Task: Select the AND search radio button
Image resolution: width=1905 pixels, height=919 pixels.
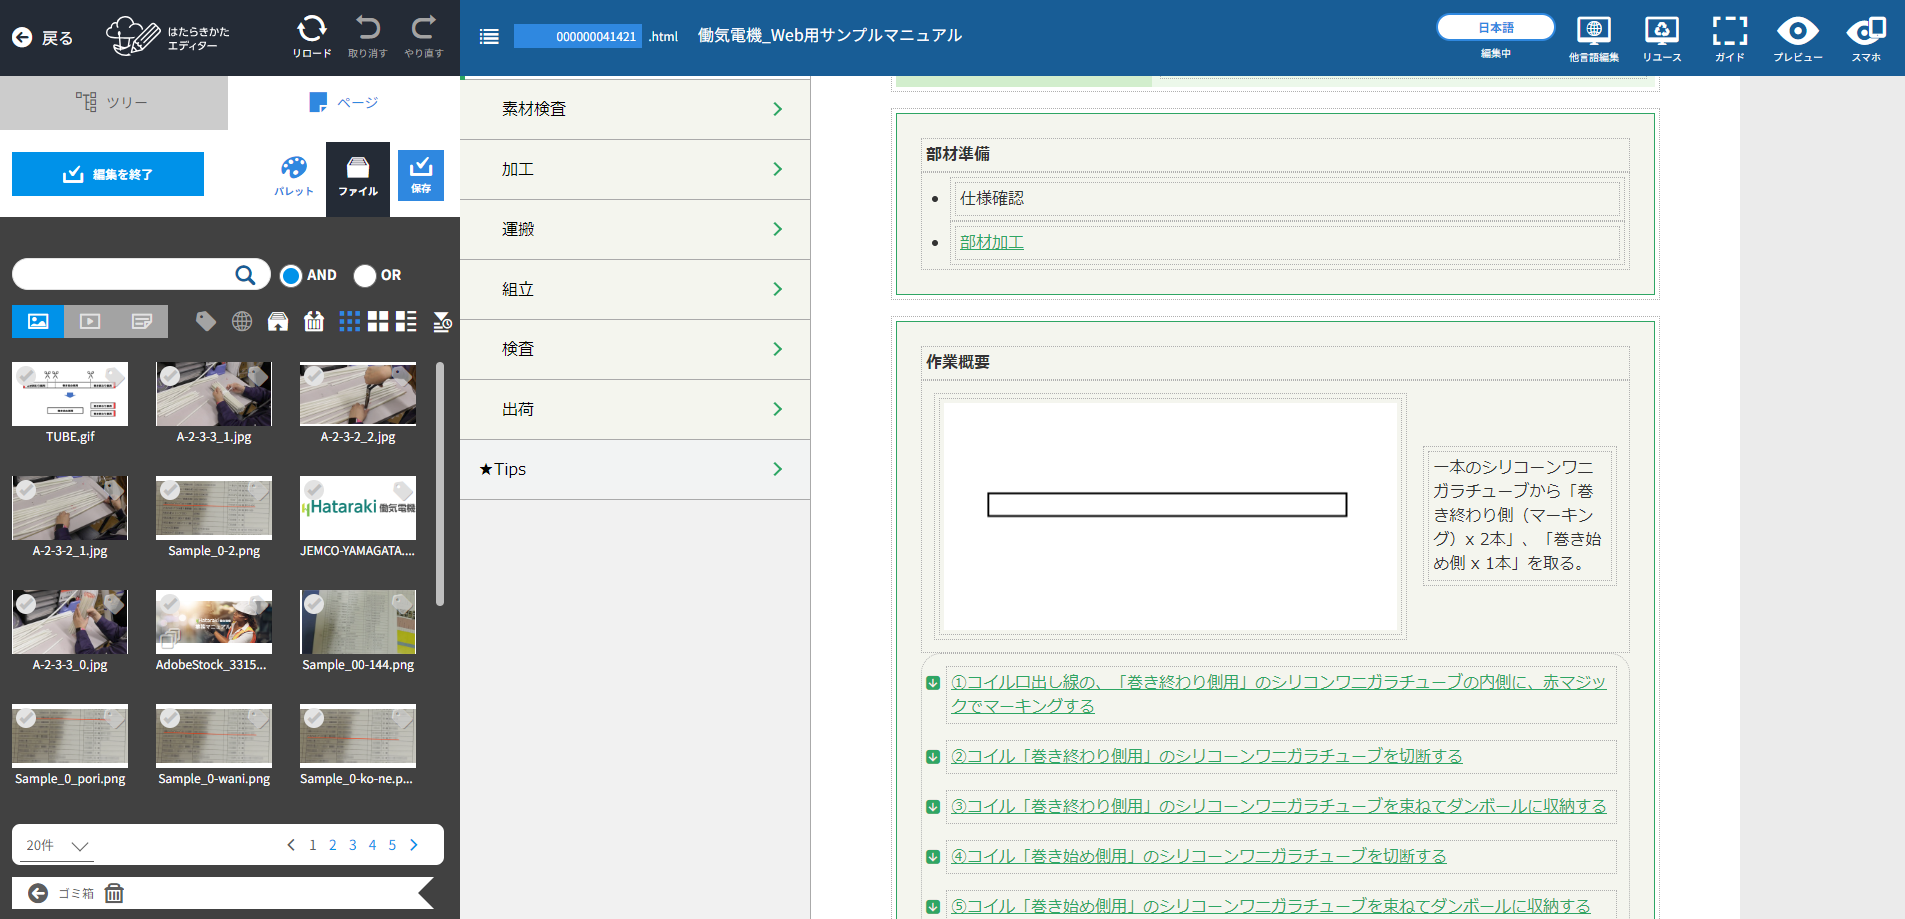Action: pos(291,276)
